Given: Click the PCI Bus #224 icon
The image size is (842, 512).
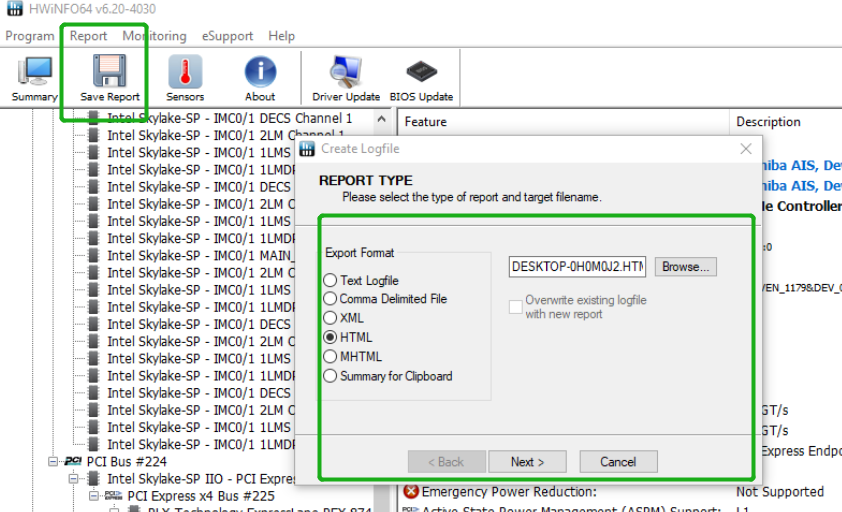Looking at the screenshot, I should 73,461.
